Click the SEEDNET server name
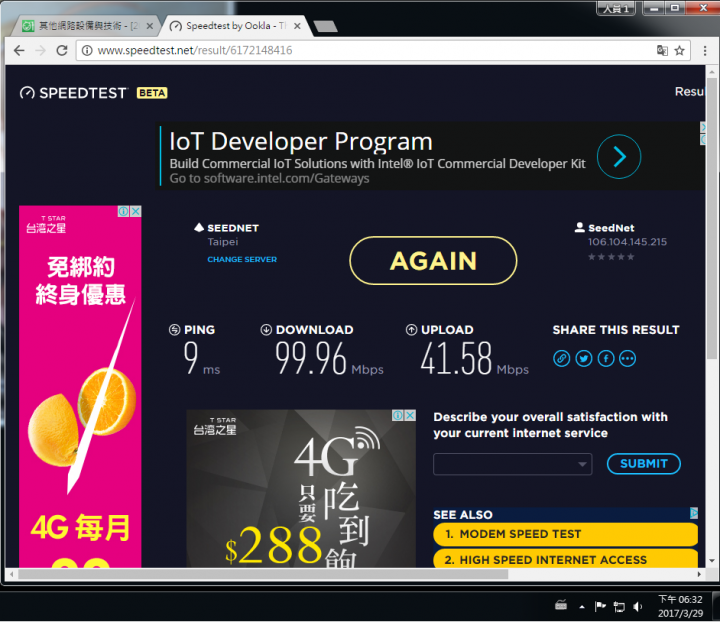Viewport: 720px width, 622px height. point(233,228)
